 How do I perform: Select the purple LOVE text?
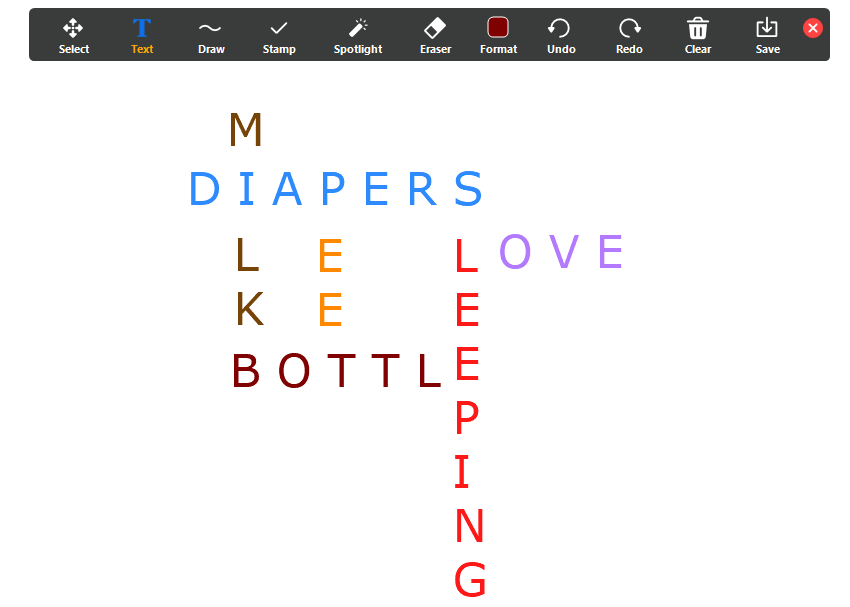(x=561, y=252)
